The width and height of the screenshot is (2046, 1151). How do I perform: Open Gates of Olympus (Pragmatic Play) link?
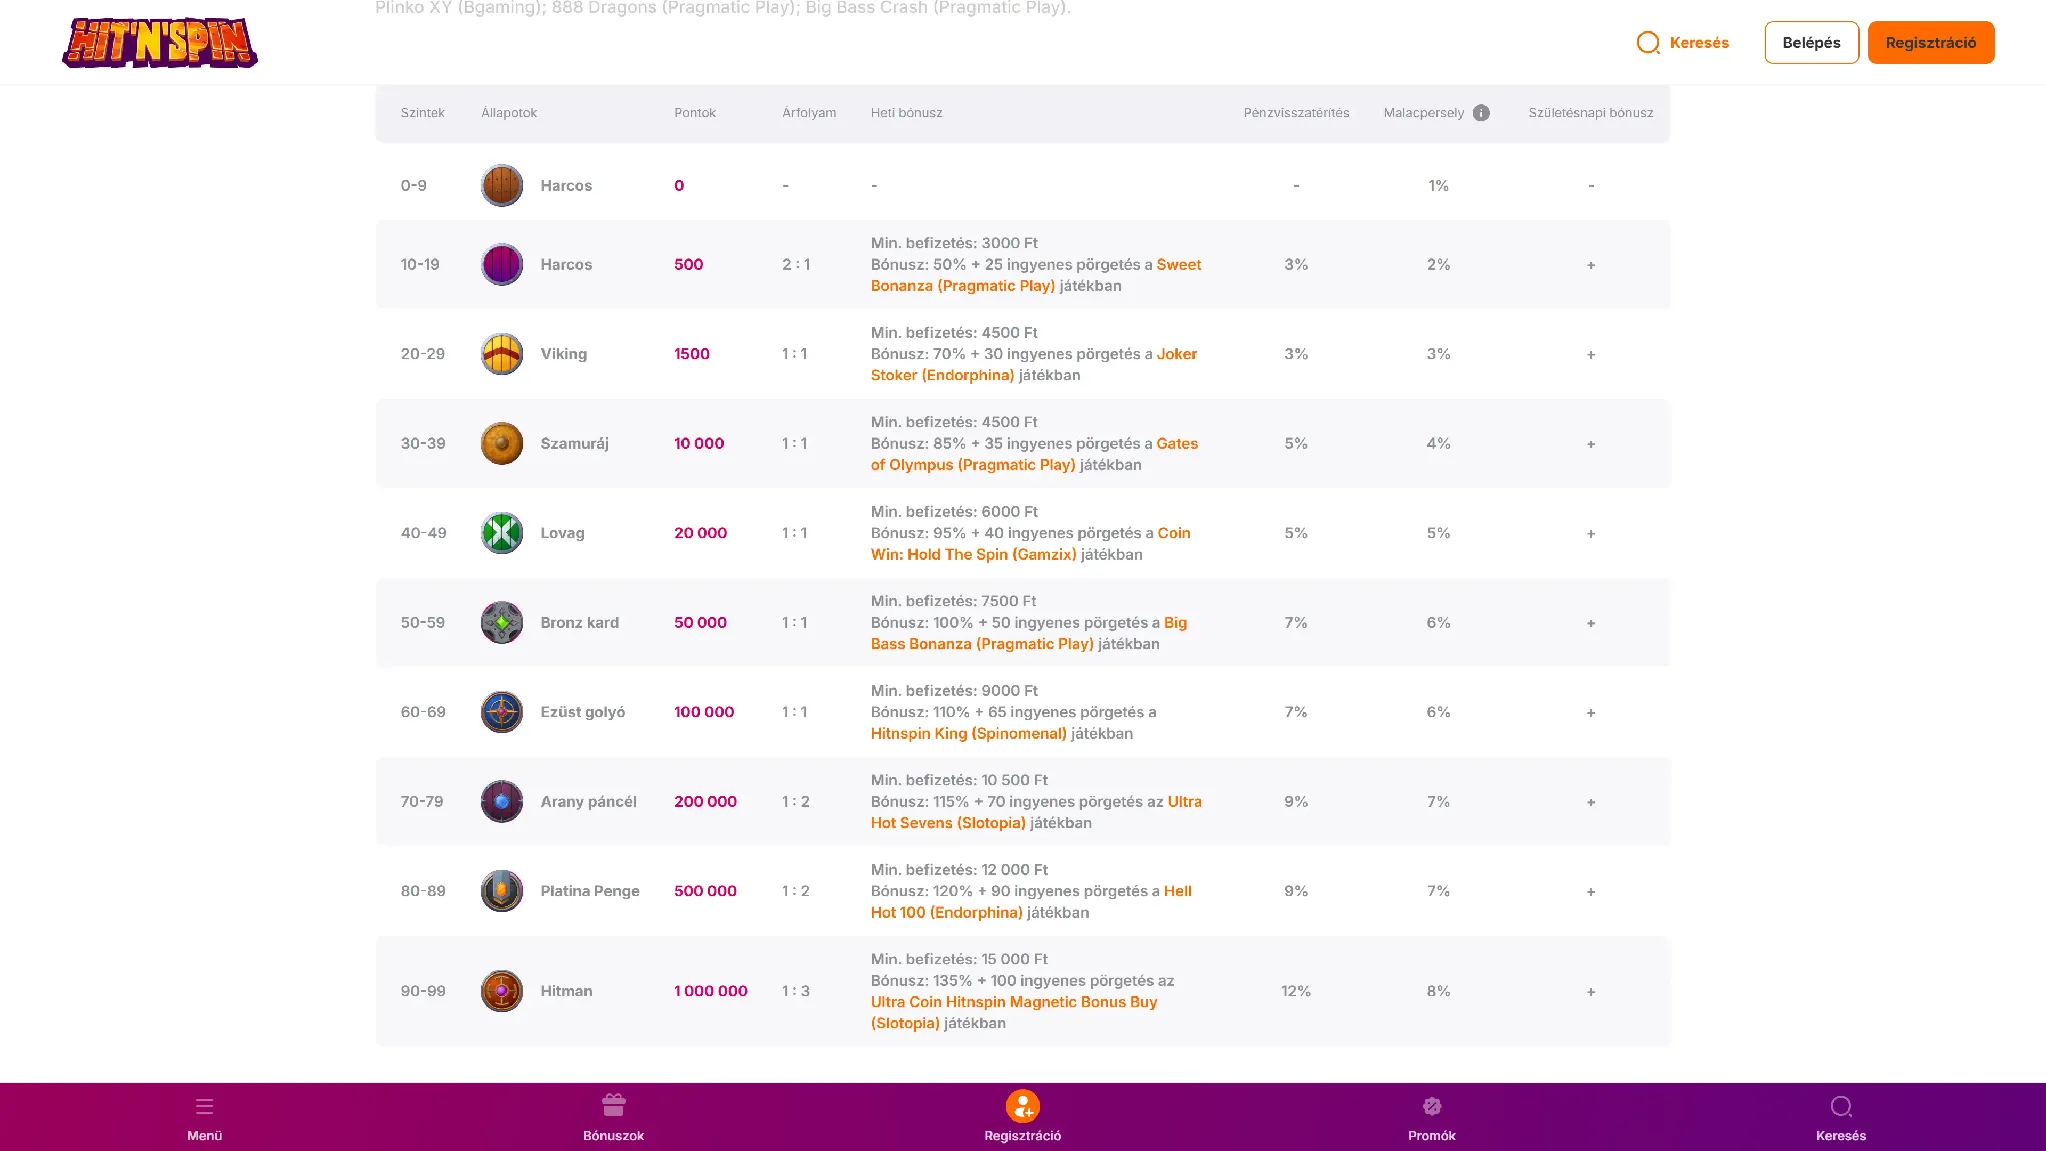click(x=1034, y=454)
